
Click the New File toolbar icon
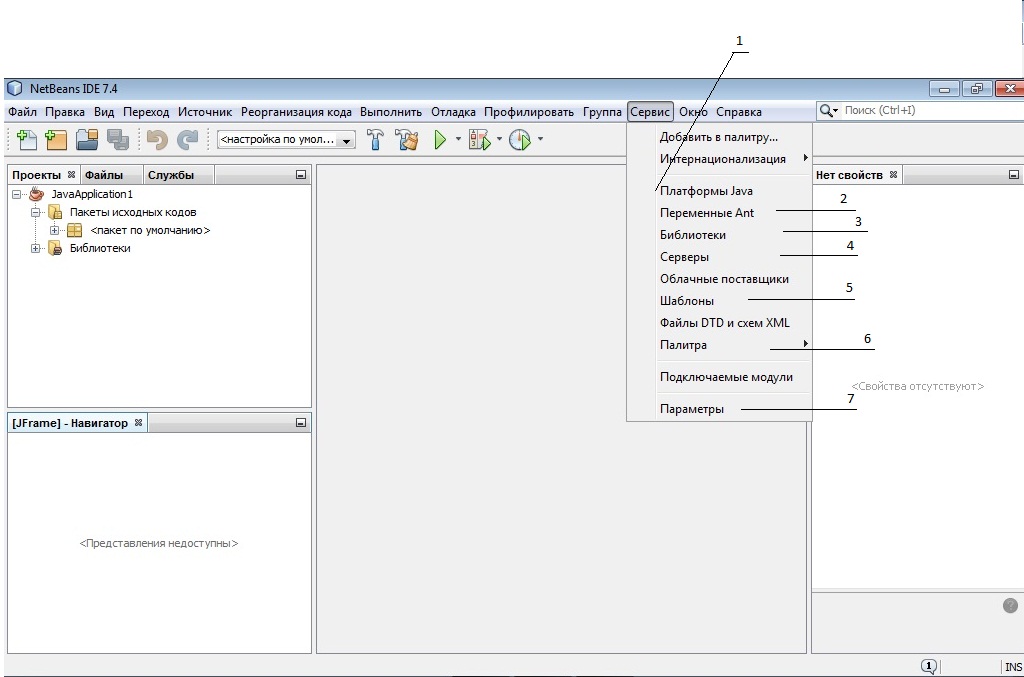(x=26, y=140)
